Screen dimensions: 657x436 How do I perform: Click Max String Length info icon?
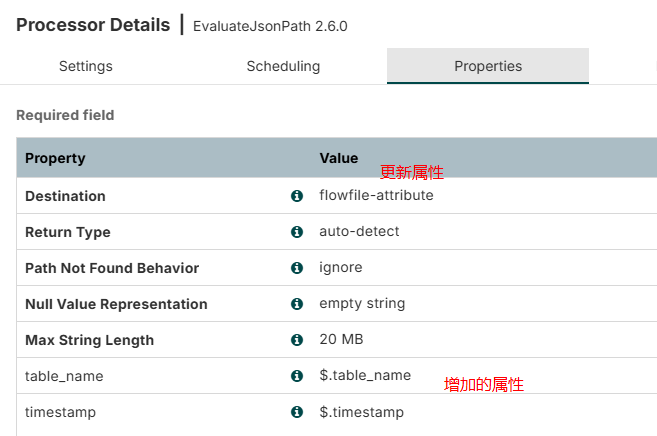click(296, 340)
